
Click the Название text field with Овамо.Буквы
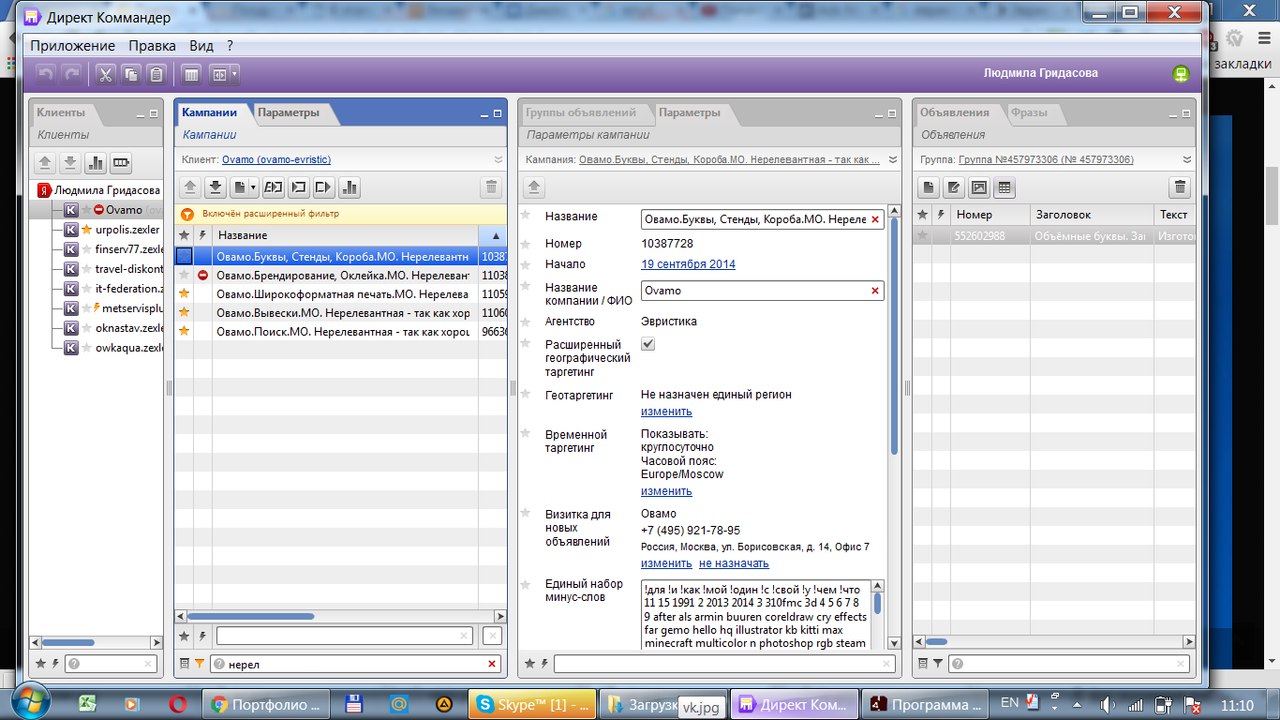click(x=762, y=219)
